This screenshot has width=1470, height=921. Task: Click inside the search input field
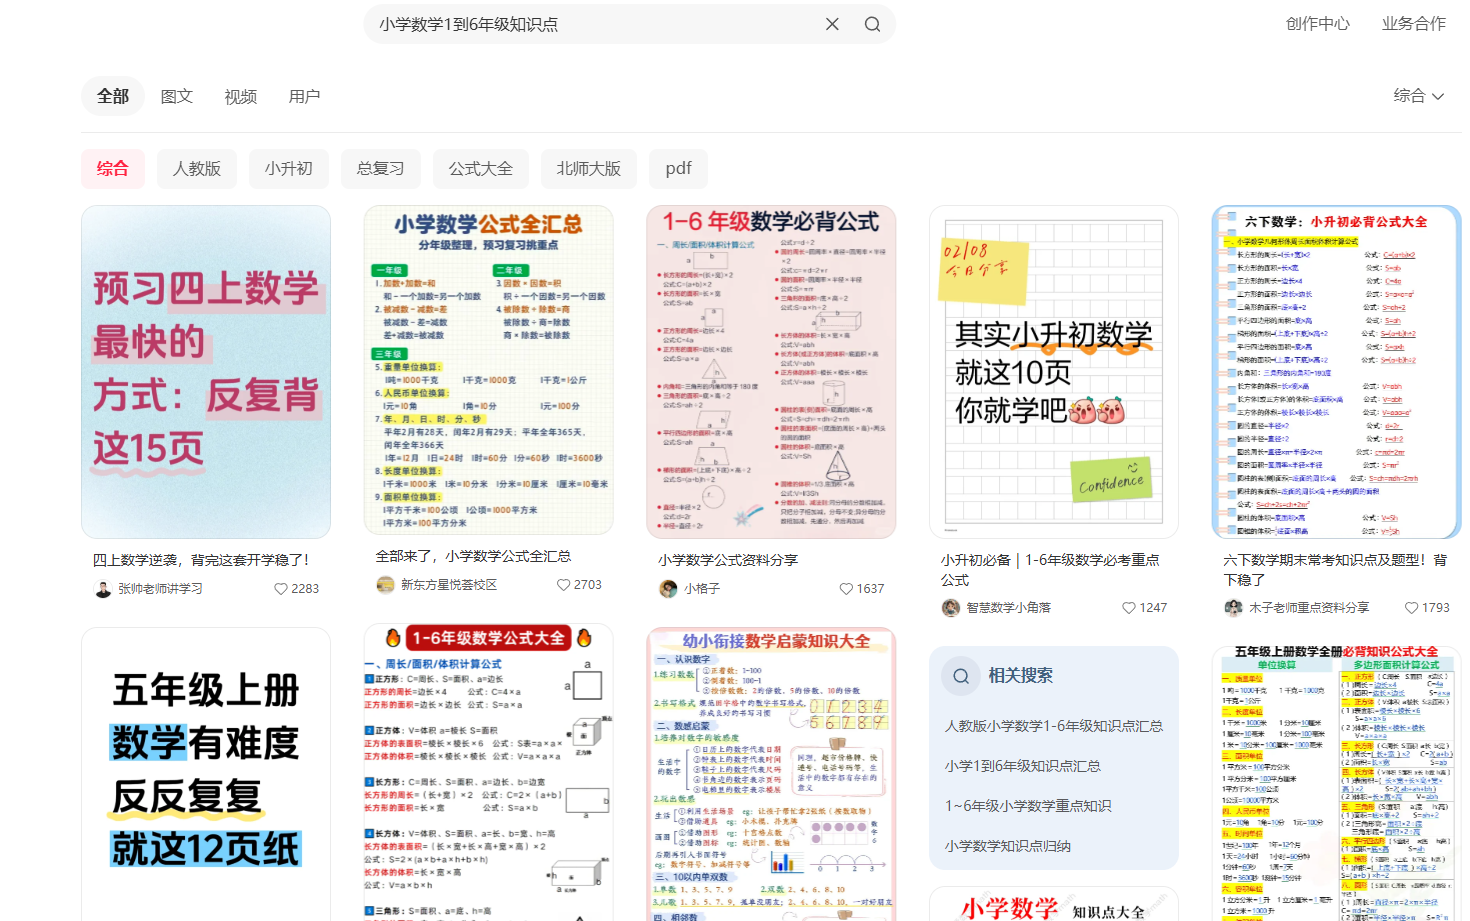coord(600,23)
